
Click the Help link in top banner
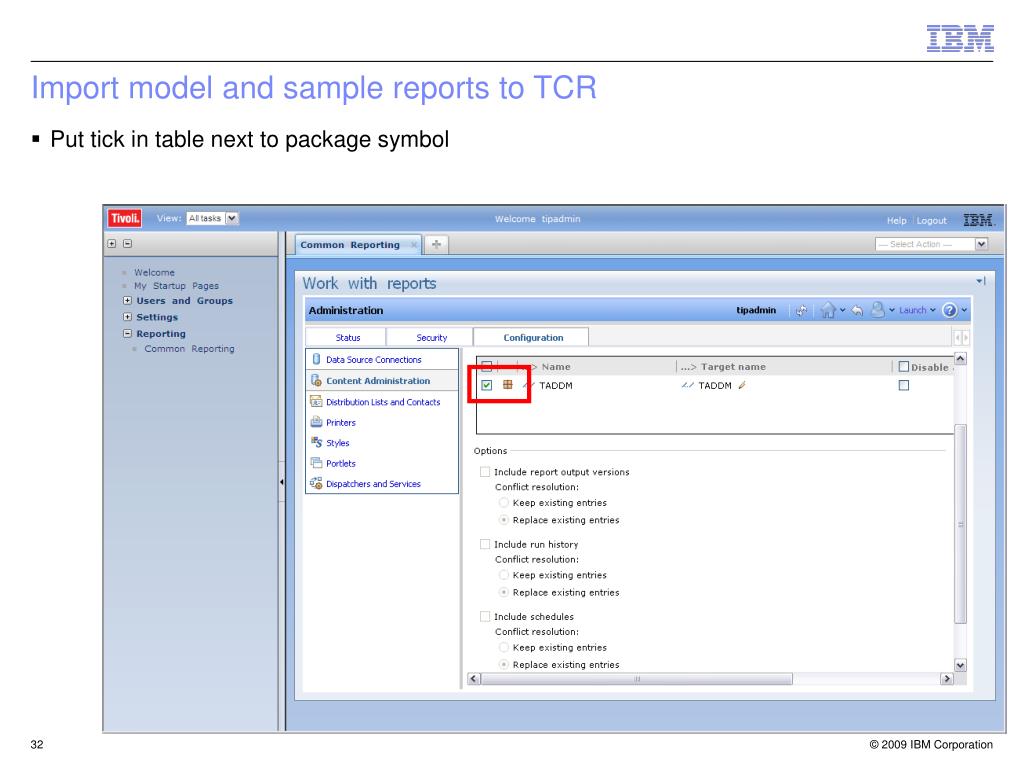point(896,221)
